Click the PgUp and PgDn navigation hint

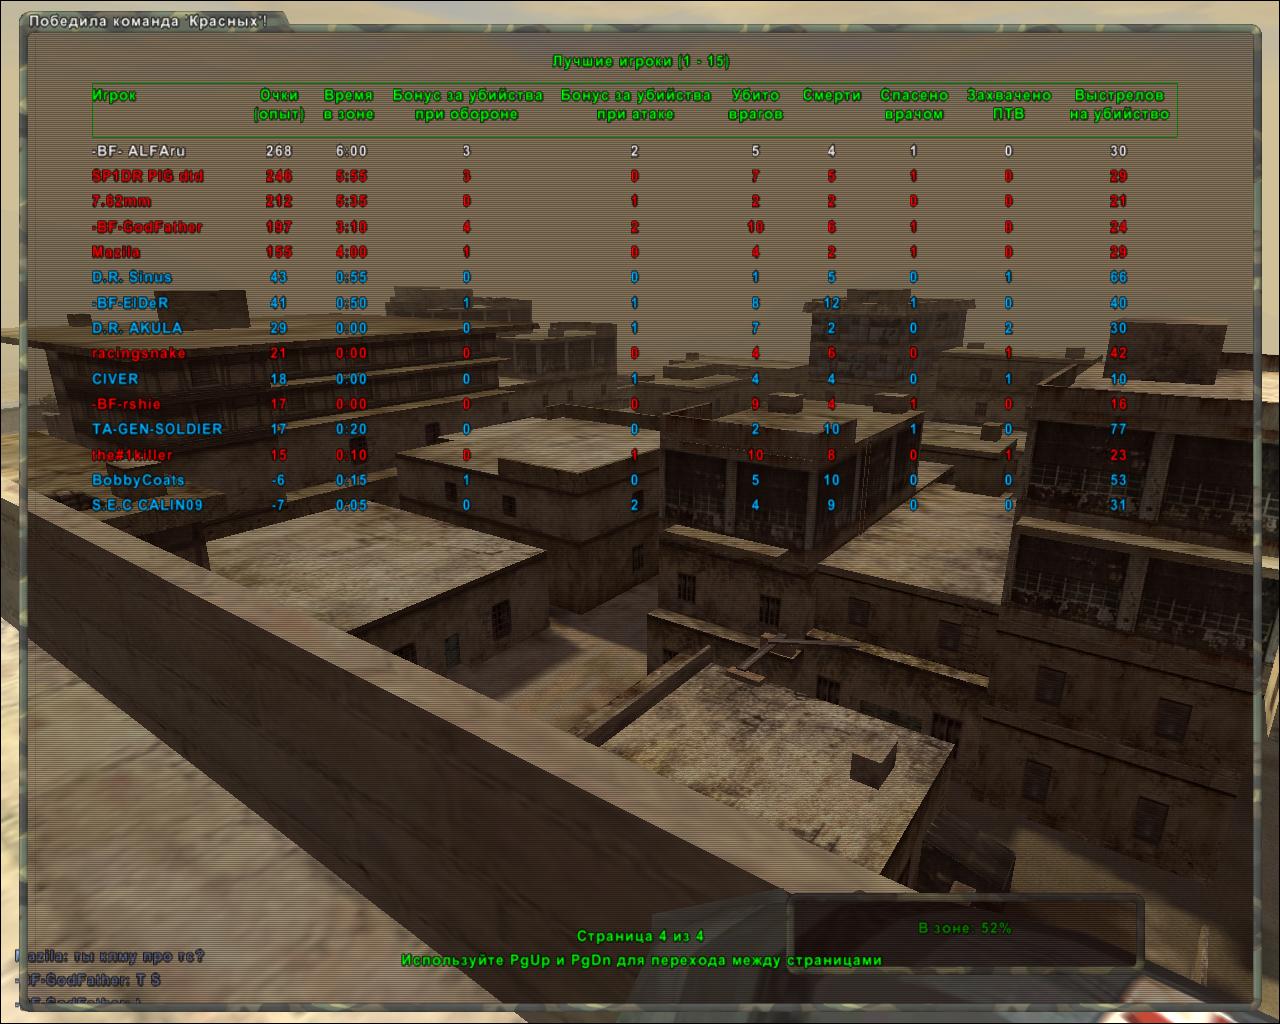coord(641,960)
